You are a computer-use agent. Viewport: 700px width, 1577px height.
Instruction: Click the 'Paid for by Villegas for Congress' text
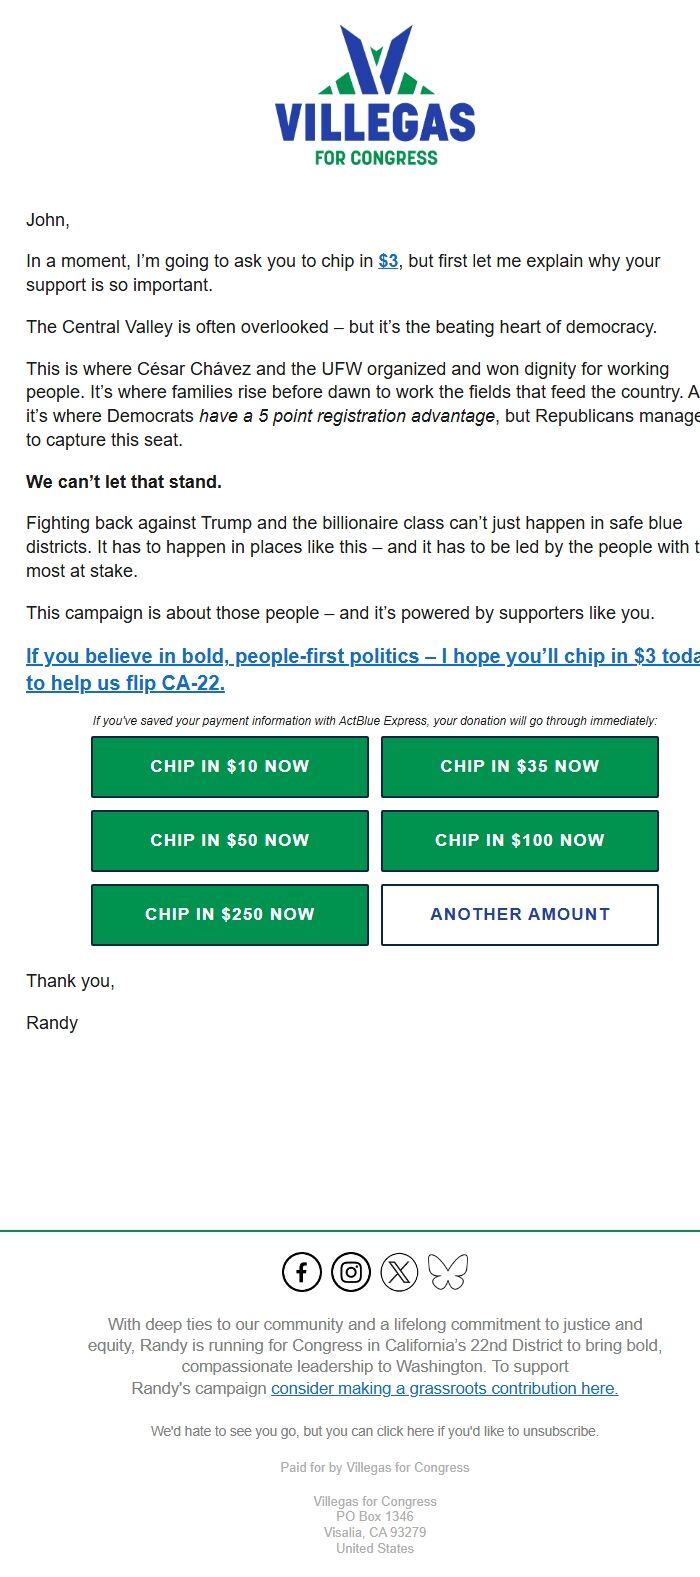point(375,1467)
